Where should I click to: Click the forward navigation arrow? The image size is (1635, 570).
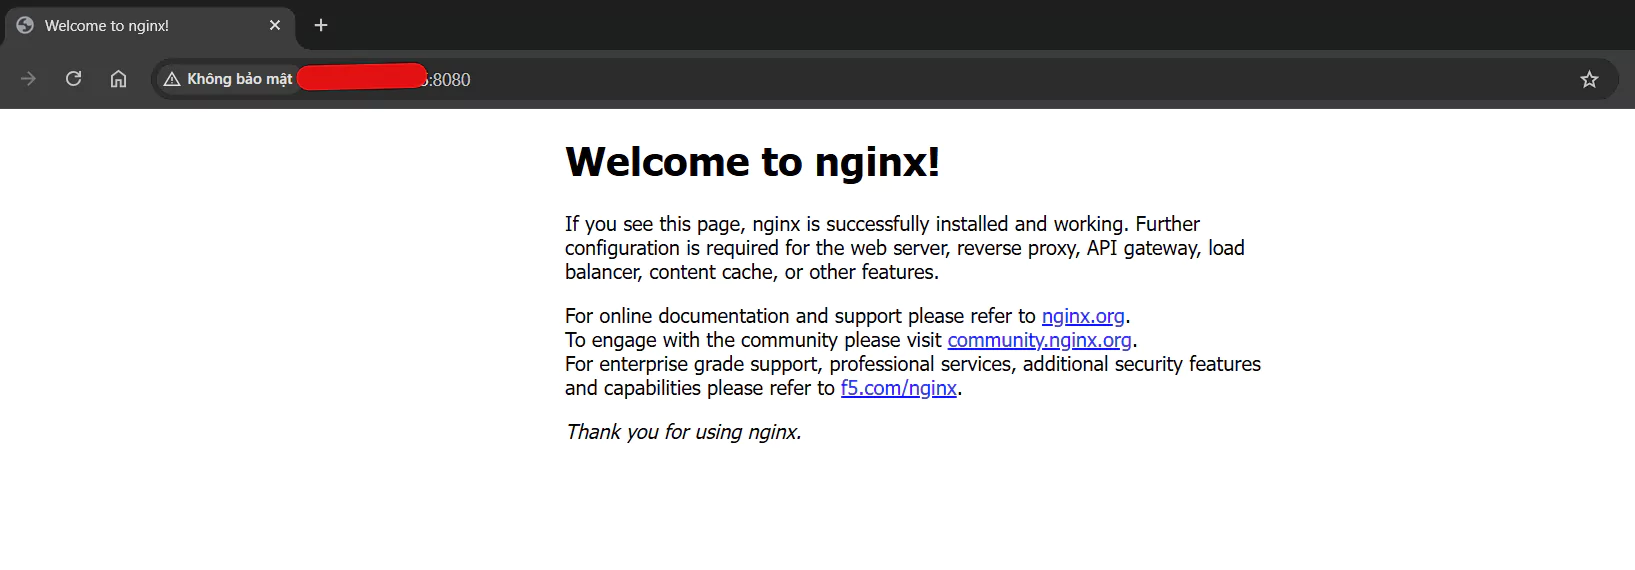pyautogui.click(x=28, y=79)
